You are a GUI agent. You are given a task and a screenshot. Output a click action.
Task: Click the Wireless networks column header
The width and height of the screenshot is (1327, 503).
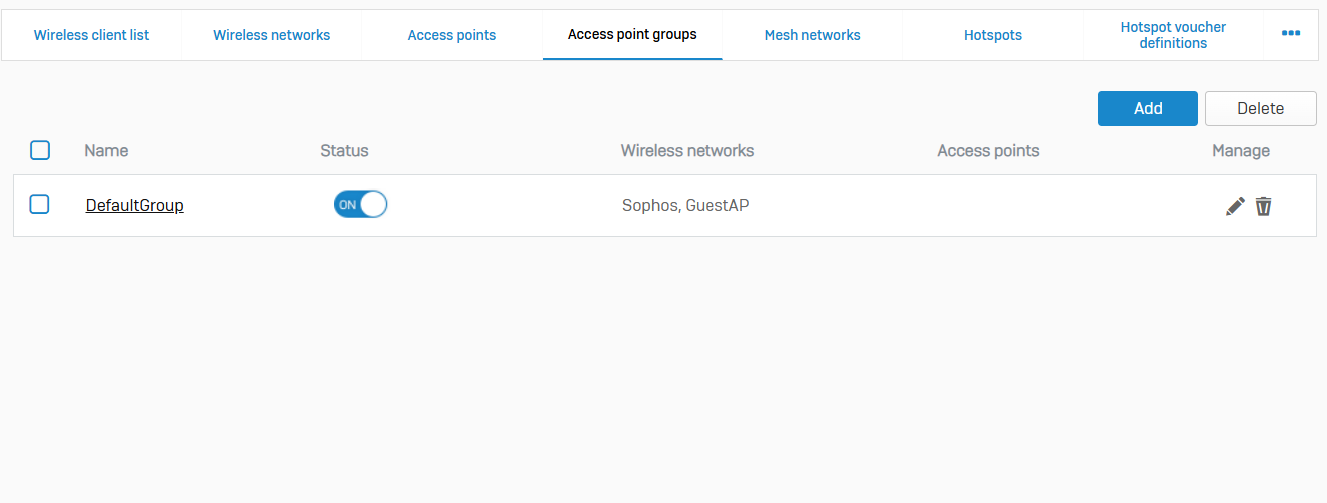click(687, 151)
